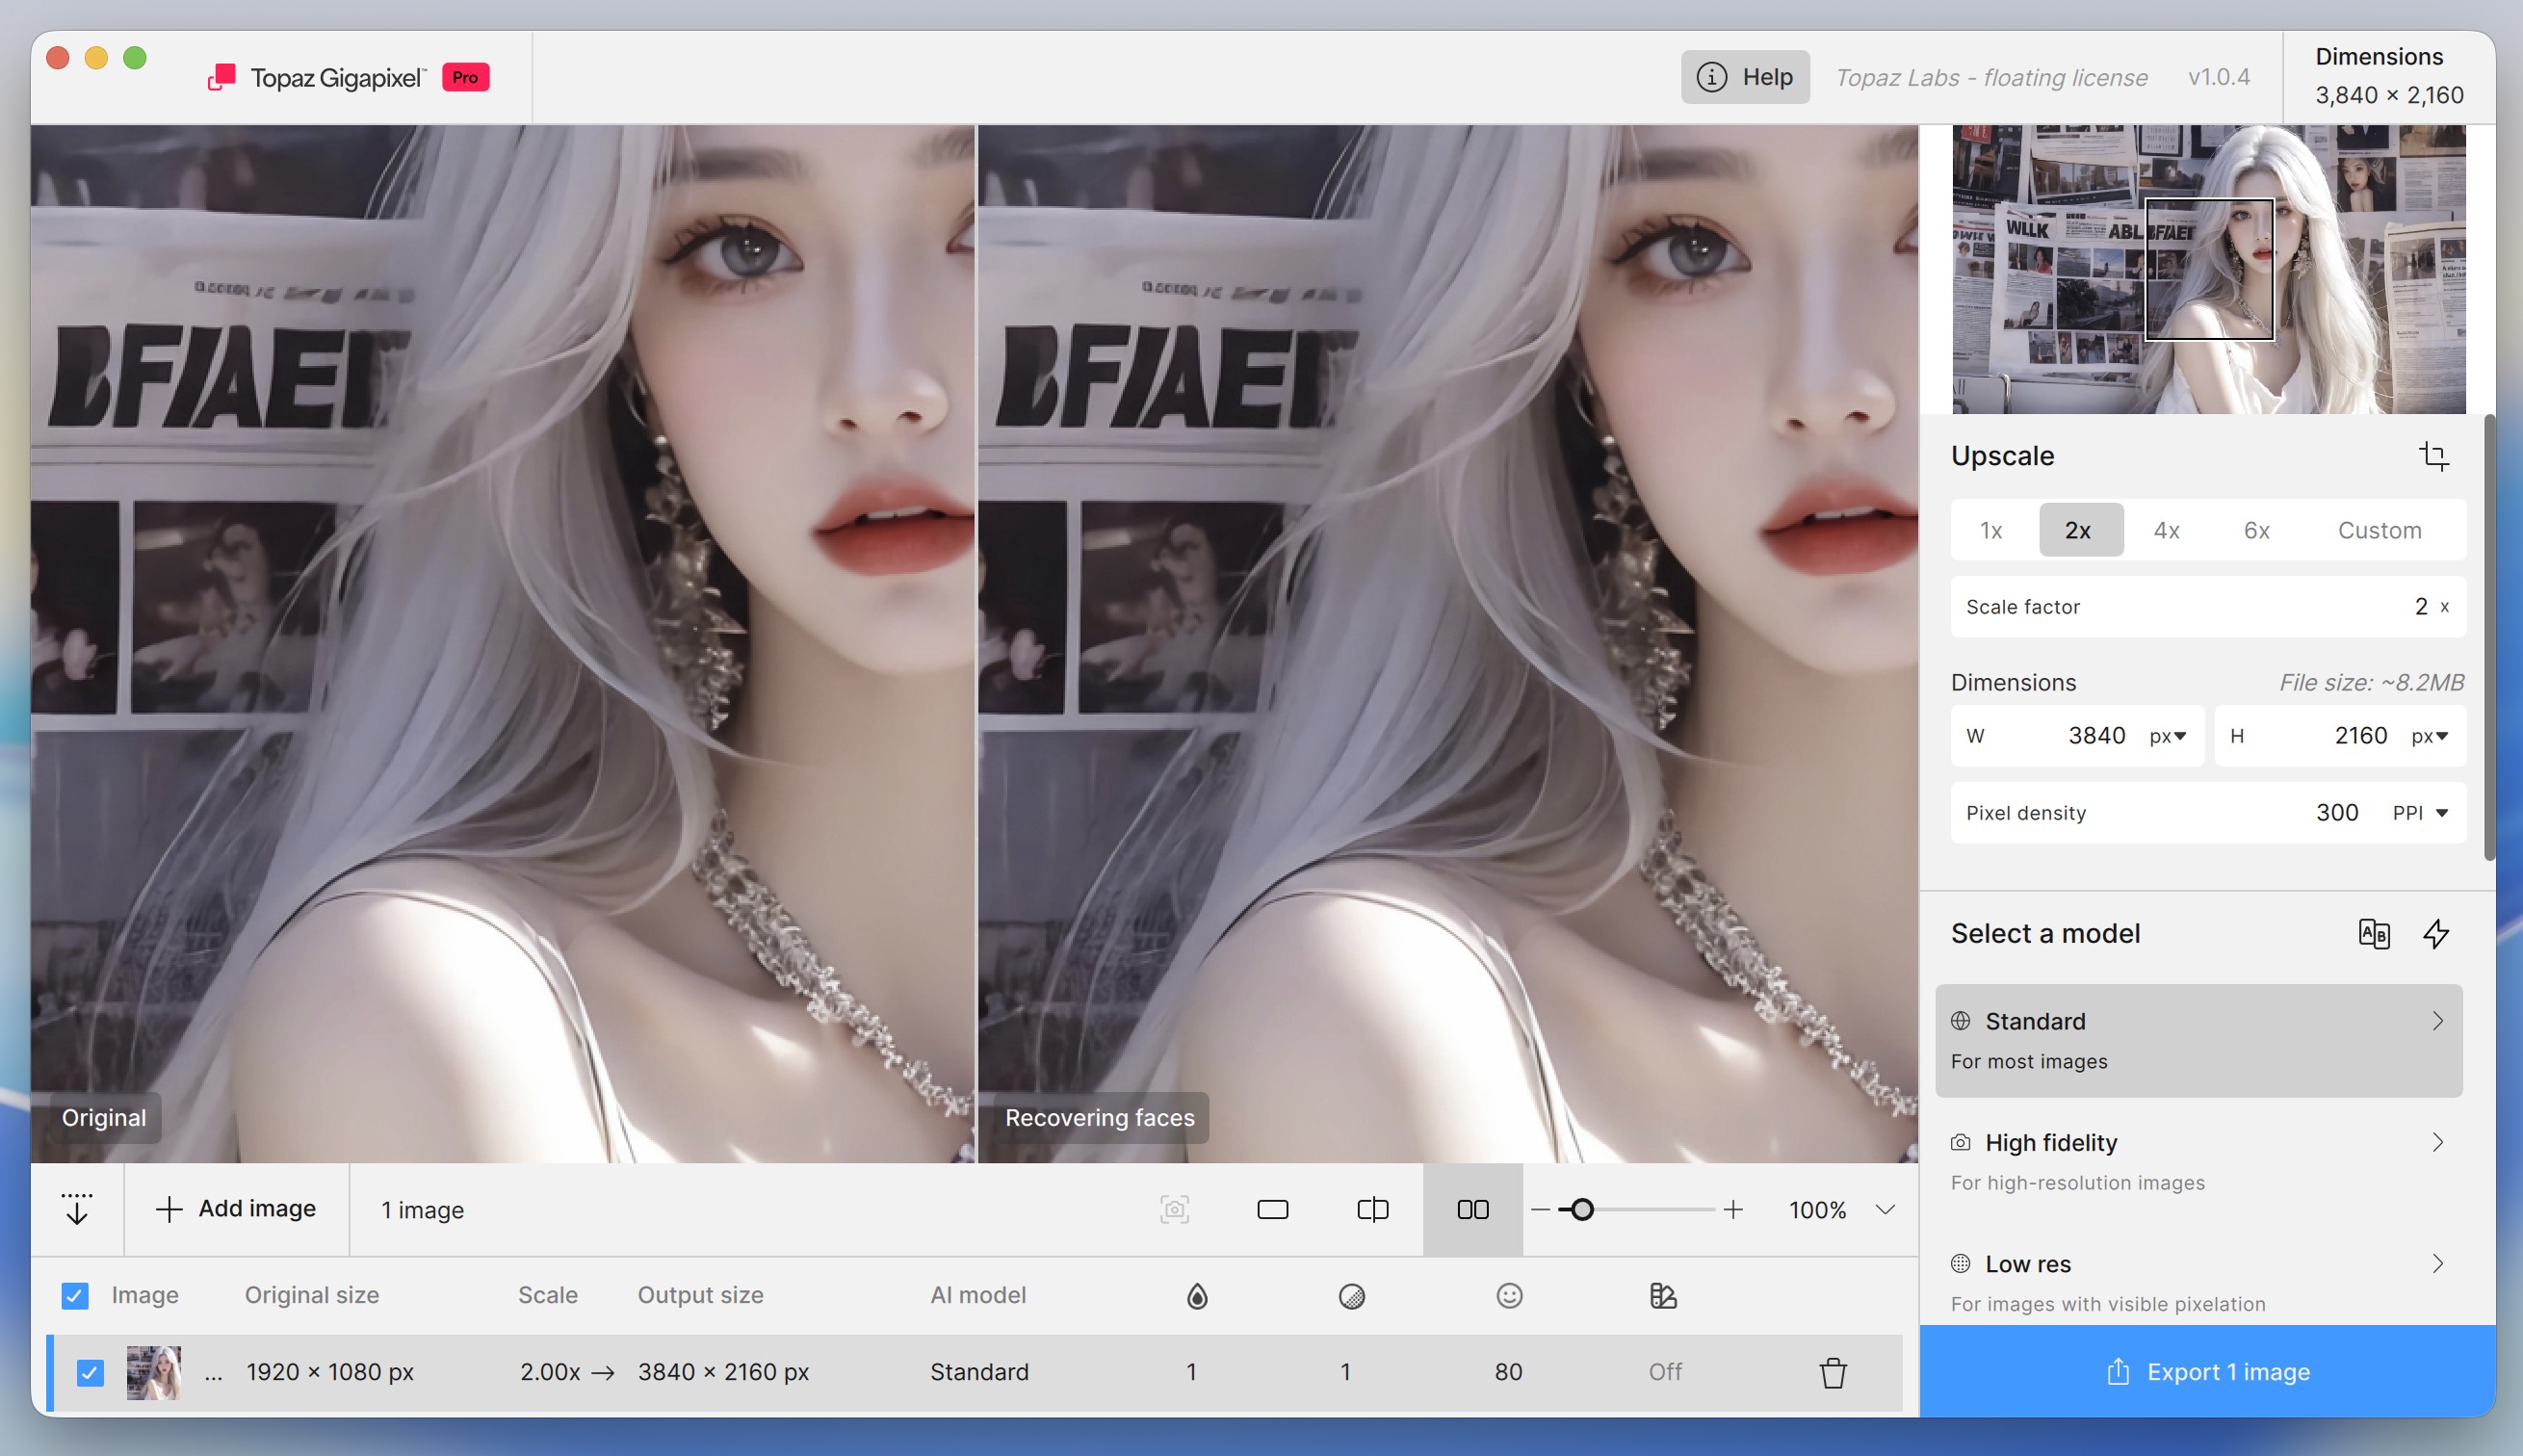Open the PPI unit dropdown

click(2420, 813)
